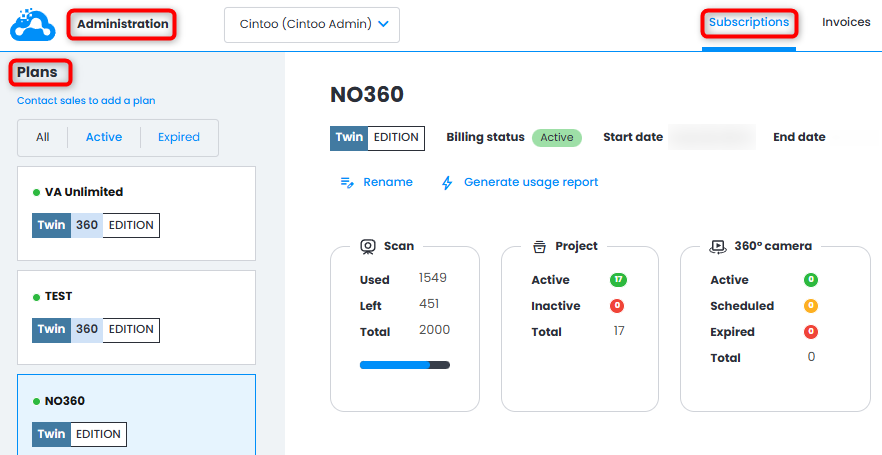882x455 pixels.
Task: Open the Subscriptions tab
Action: coord(749,22)
